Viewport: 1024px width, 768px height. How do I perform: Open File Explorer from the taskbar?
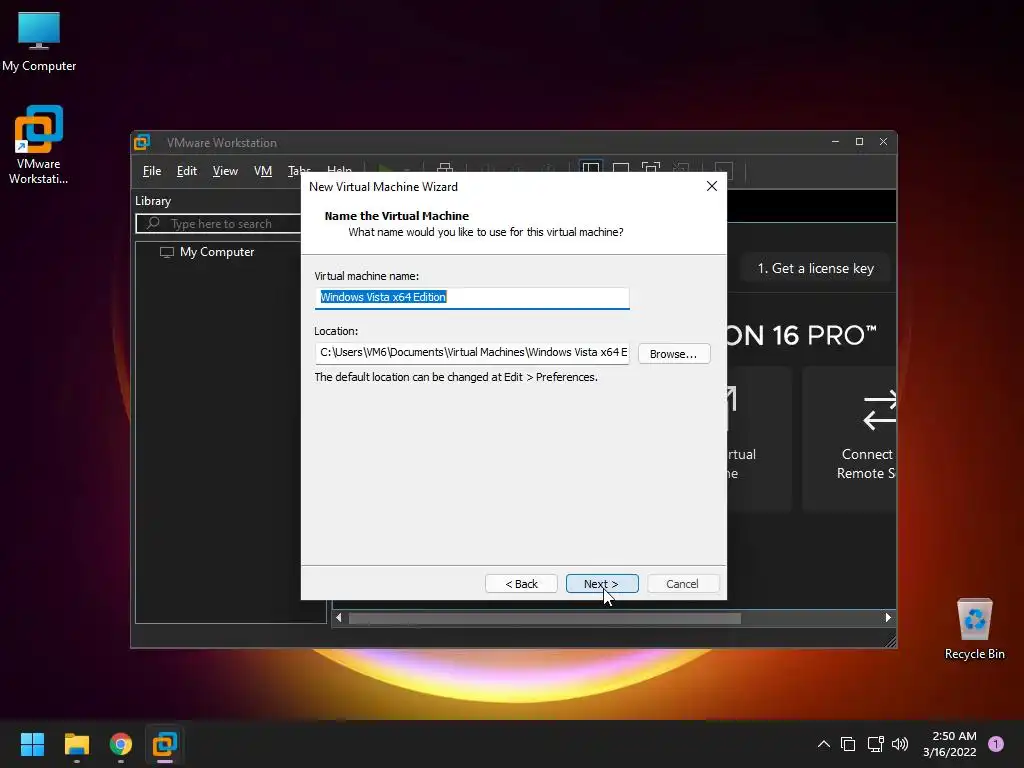click(x=76, y=744)
